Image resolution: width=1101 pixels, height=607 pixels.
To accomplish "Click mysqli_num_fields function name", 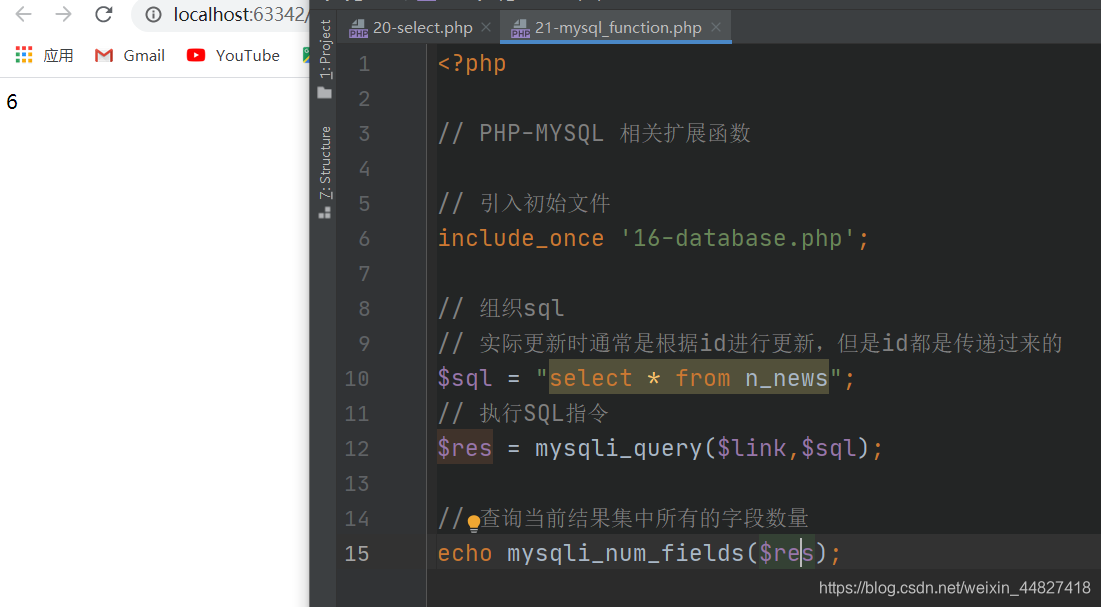I will point(625,554).
